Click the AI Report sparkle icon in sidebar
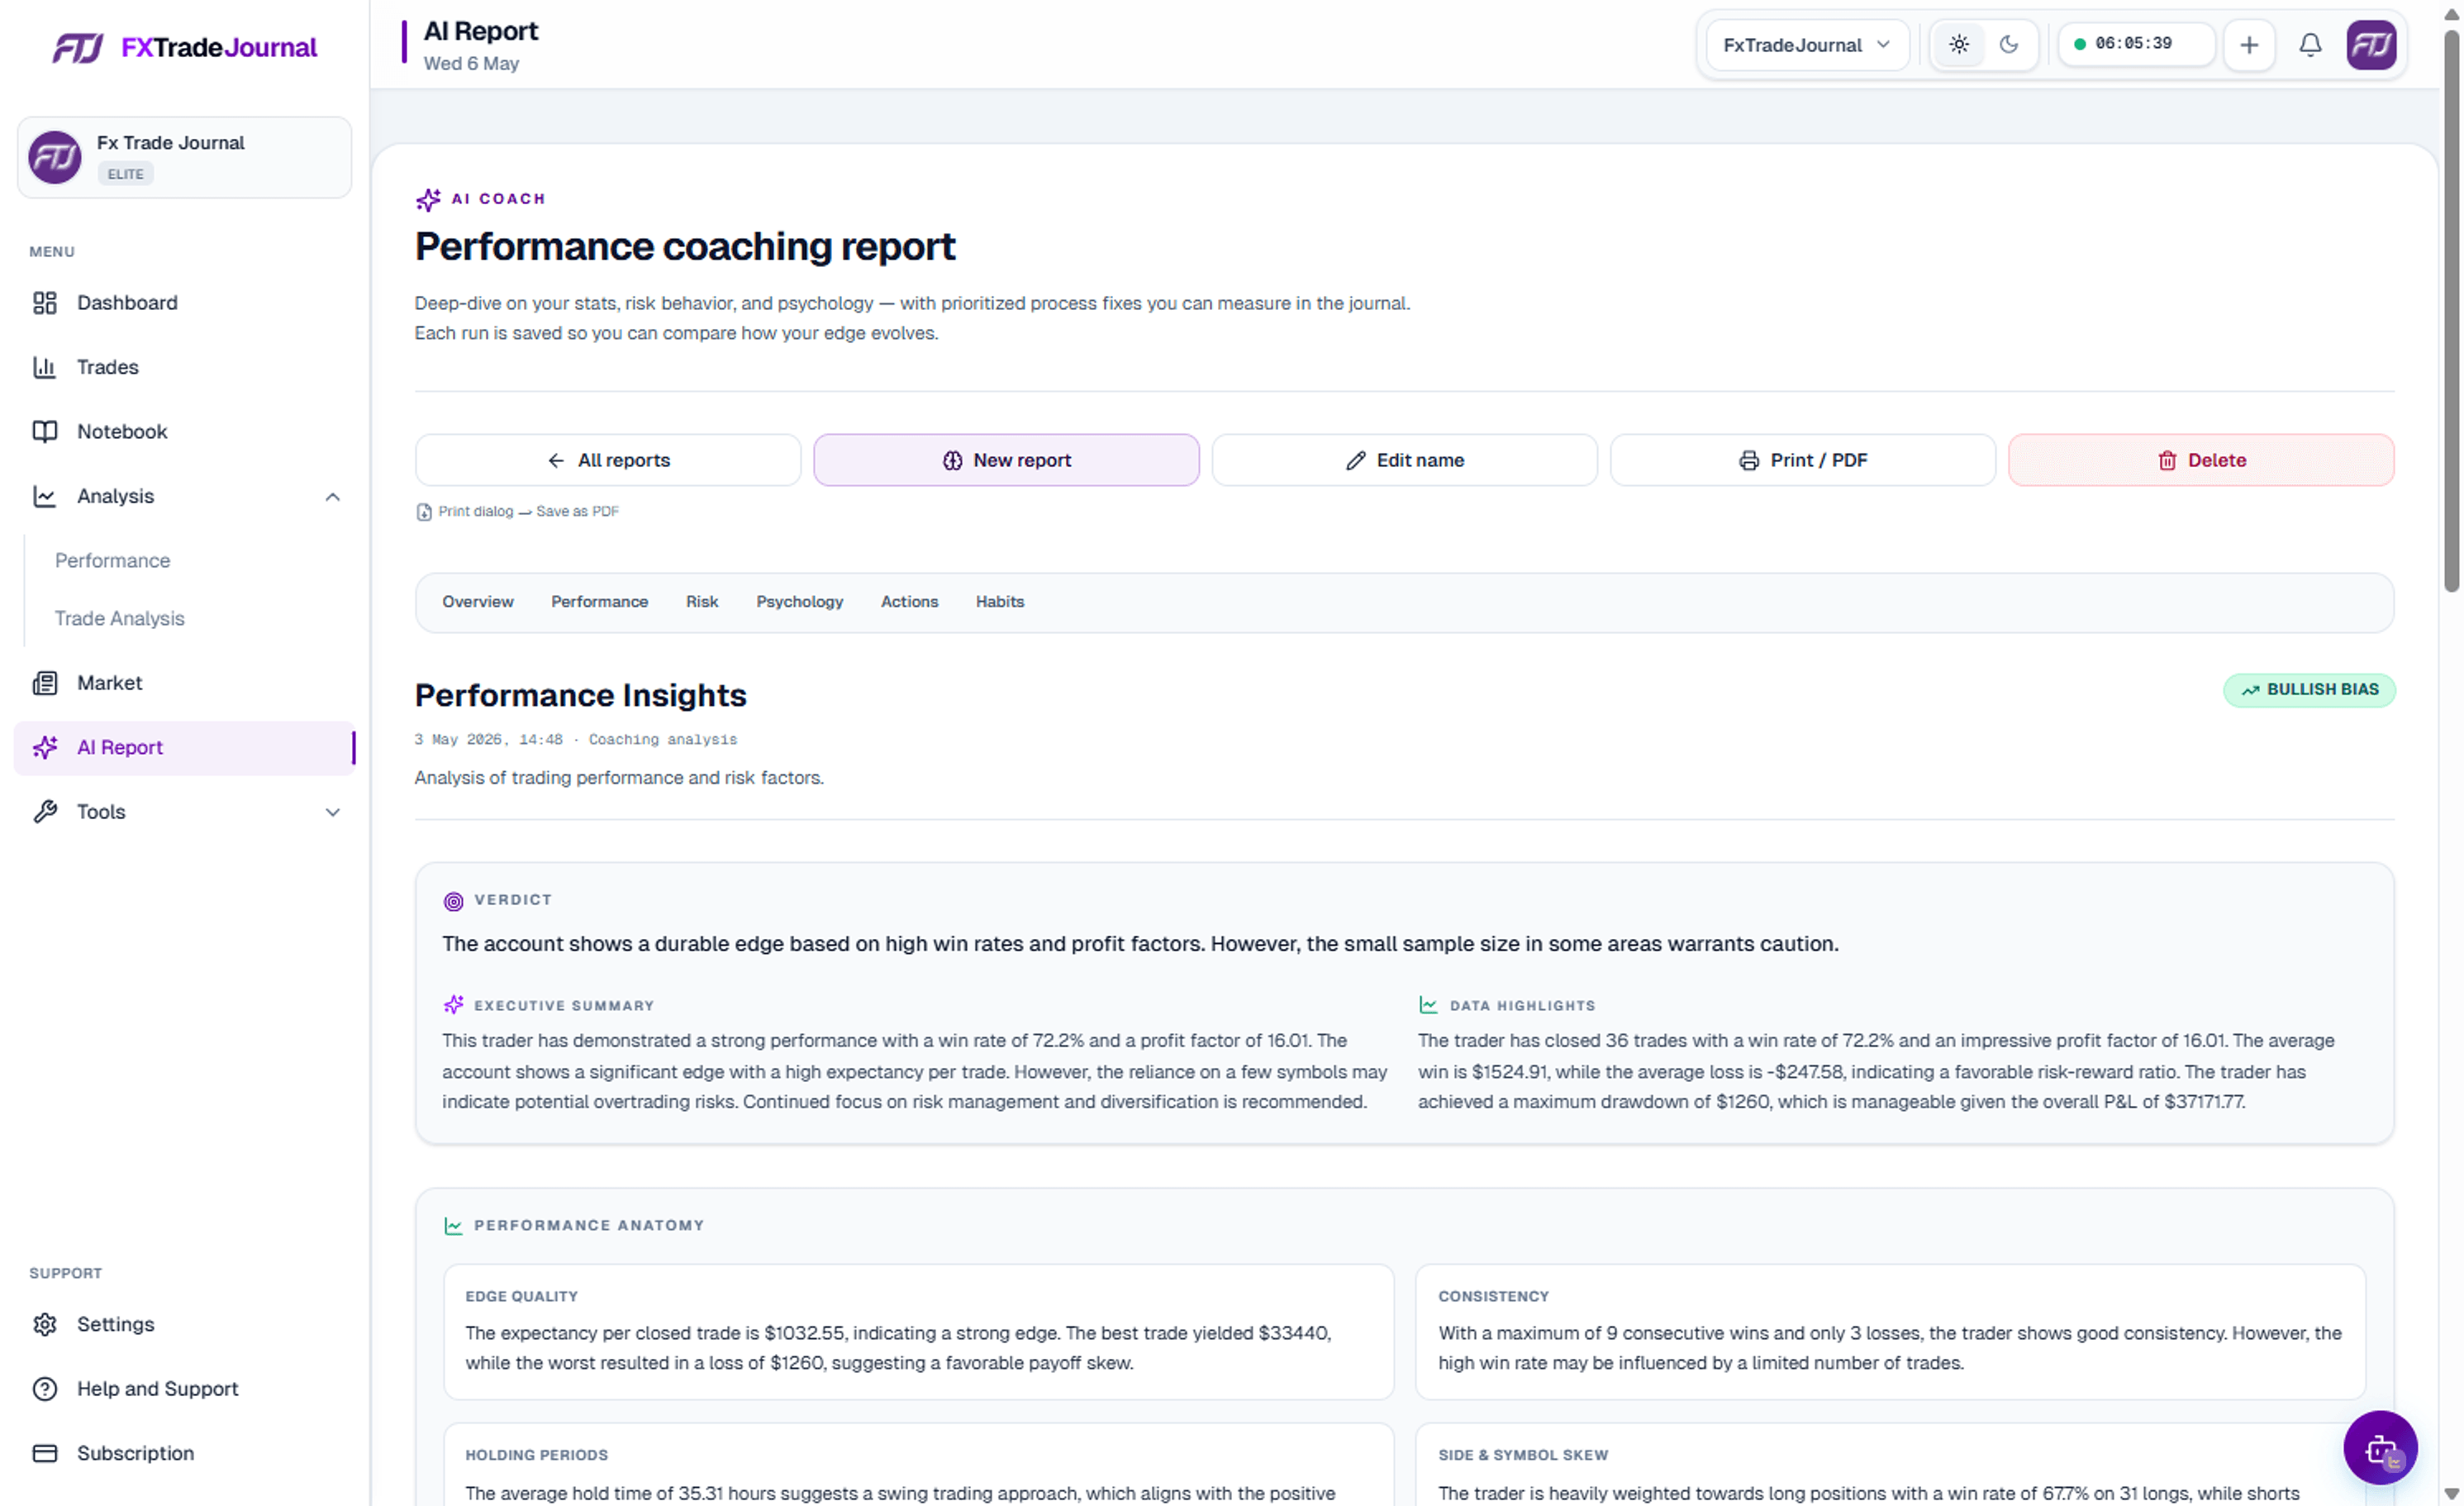Image resolution: width=2464 pixels, height=1506 pixels. 45,747
